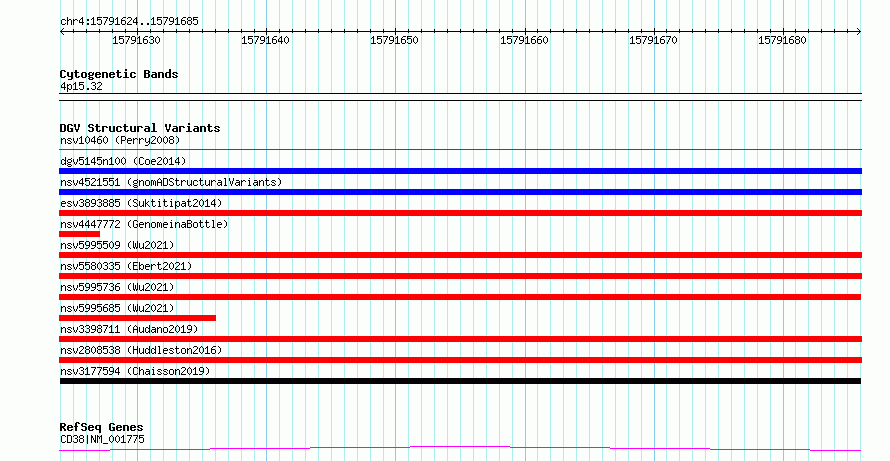Click the nsv5995509 (Wu2021) label
The image size is (890, 461).
(x=117, y=245)
